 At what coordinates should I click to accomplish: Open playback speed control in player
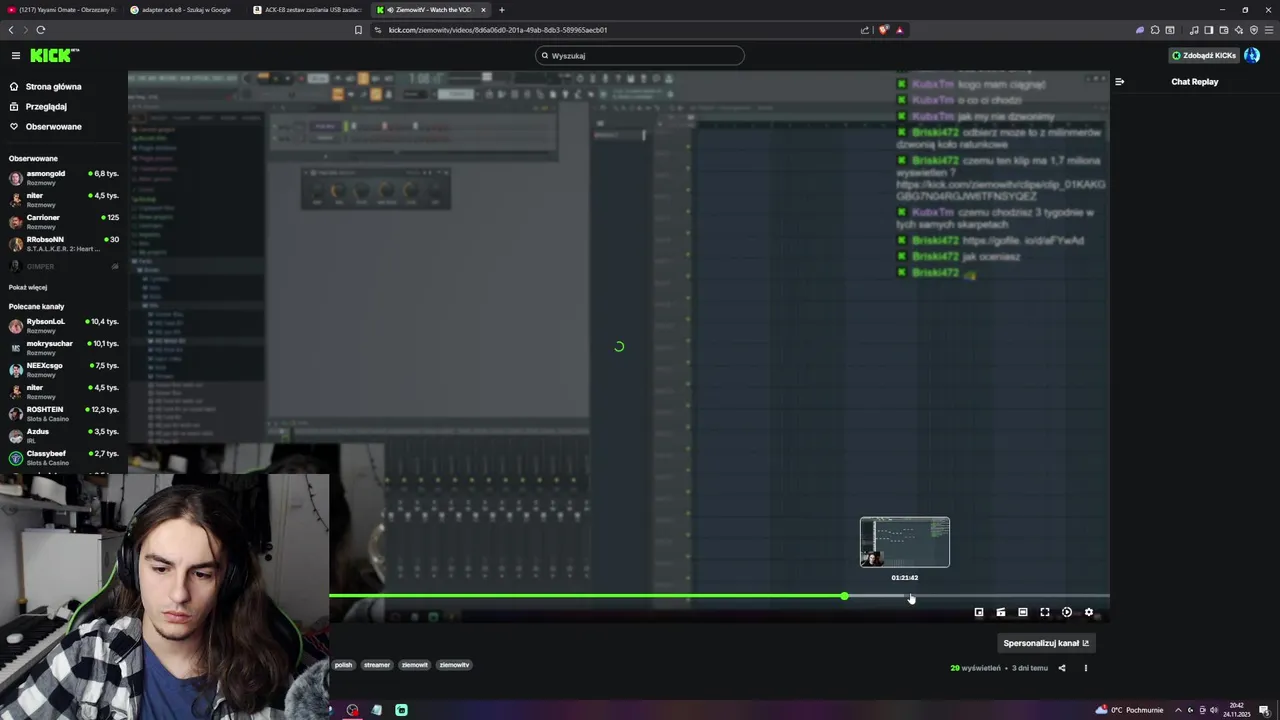pos(1067,612)
